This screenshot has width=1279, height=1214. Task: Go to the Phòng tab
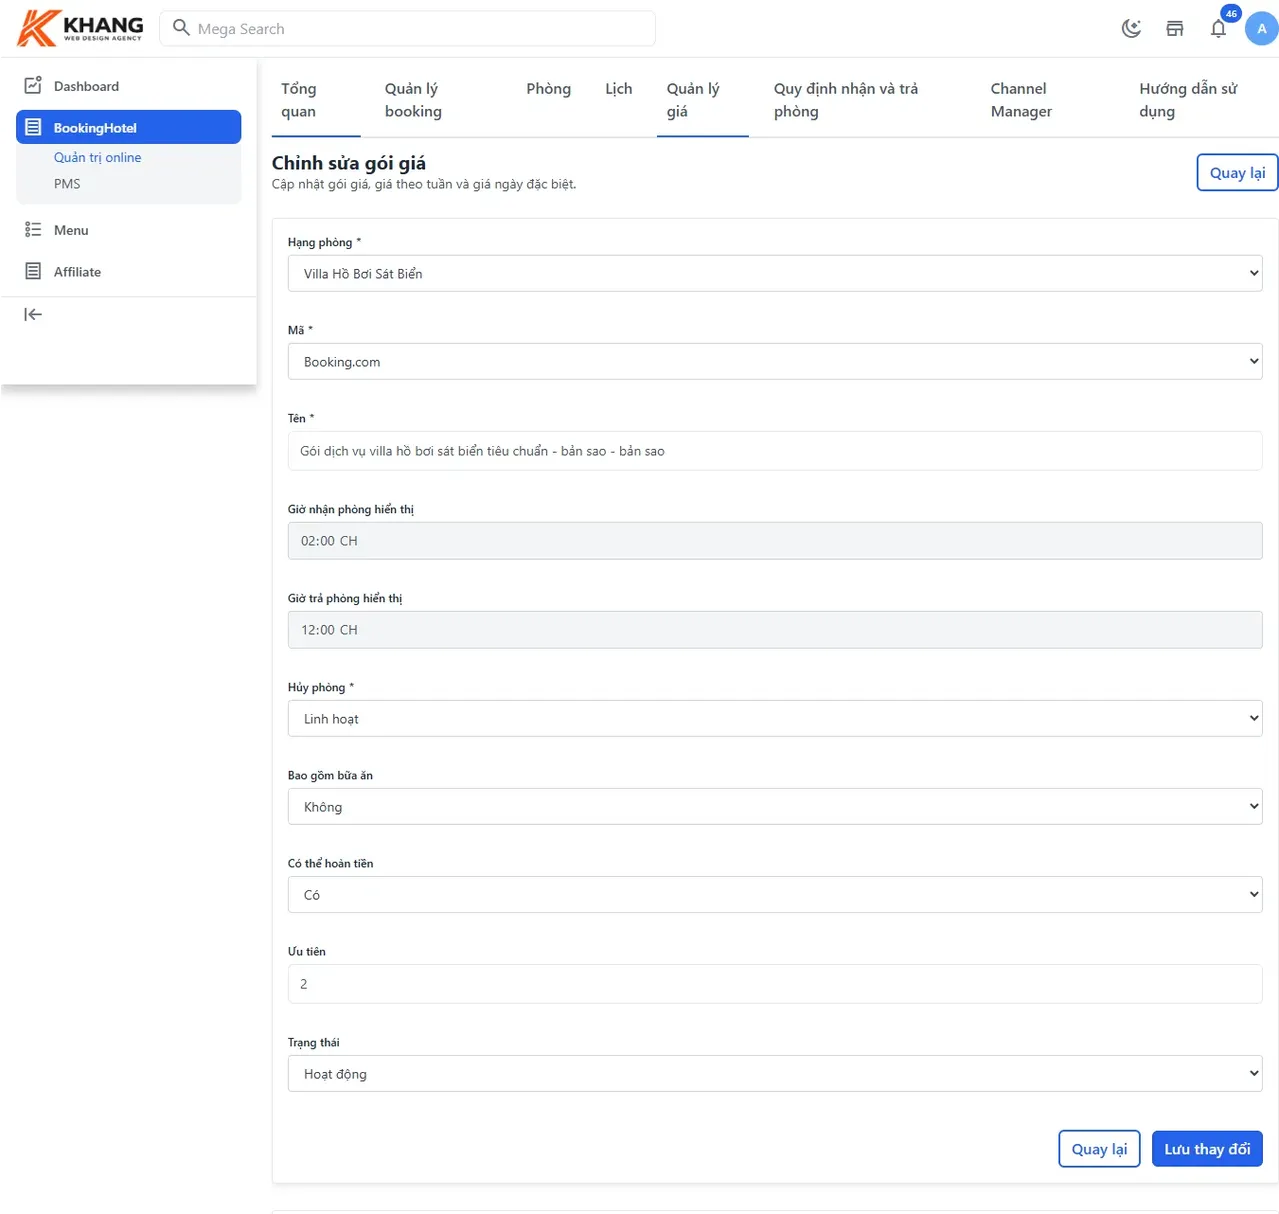549,89
